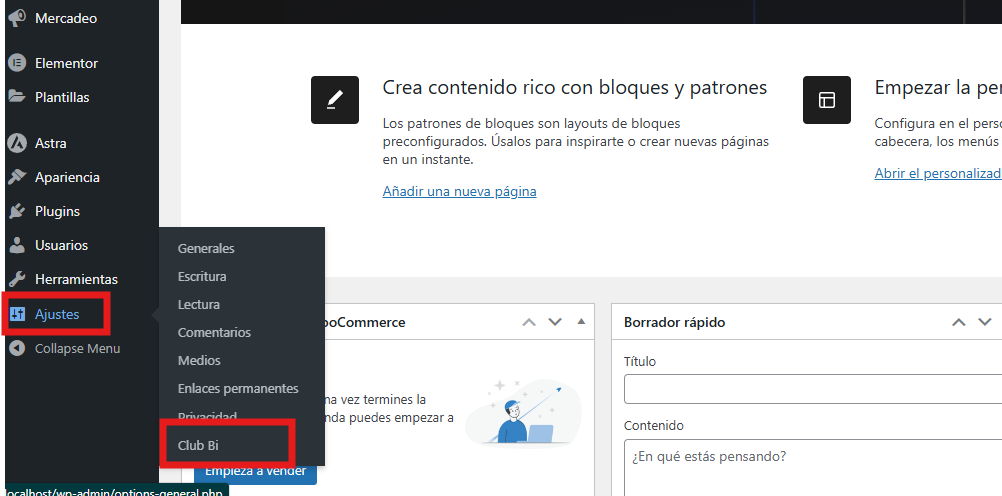Move the Borrador rápido widget down

985,322
